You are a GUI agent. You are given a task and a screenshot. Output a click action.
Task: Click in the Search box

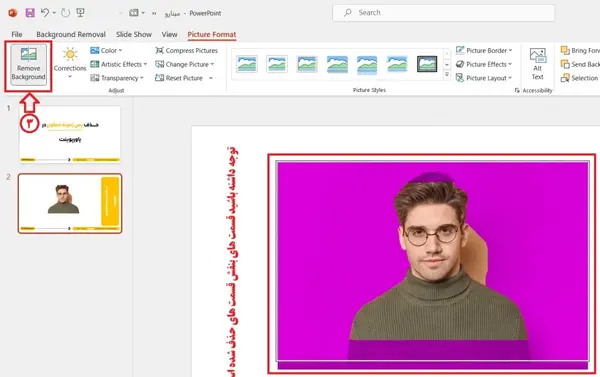click(x=443, y=13)
